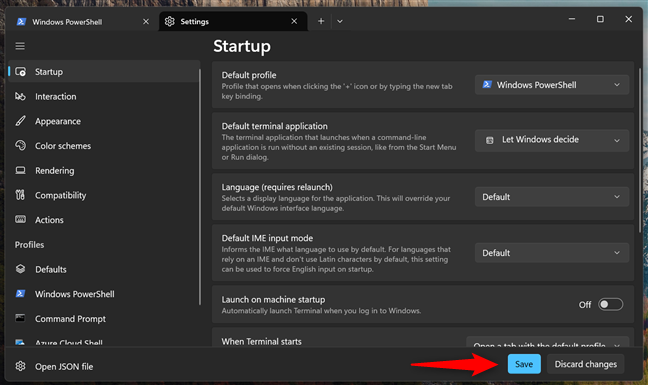Click the PowerShell icon on the first tab
The height and width of the screenshot is (385, 648).
click(x=21, y=21)
